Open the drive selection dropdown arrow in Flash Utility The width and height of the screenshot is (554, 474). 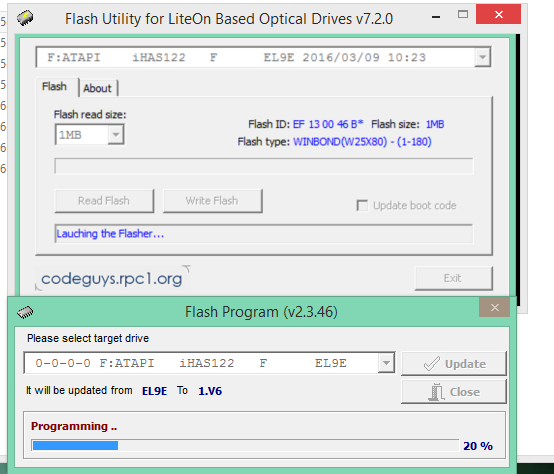[x=482, y=57]
